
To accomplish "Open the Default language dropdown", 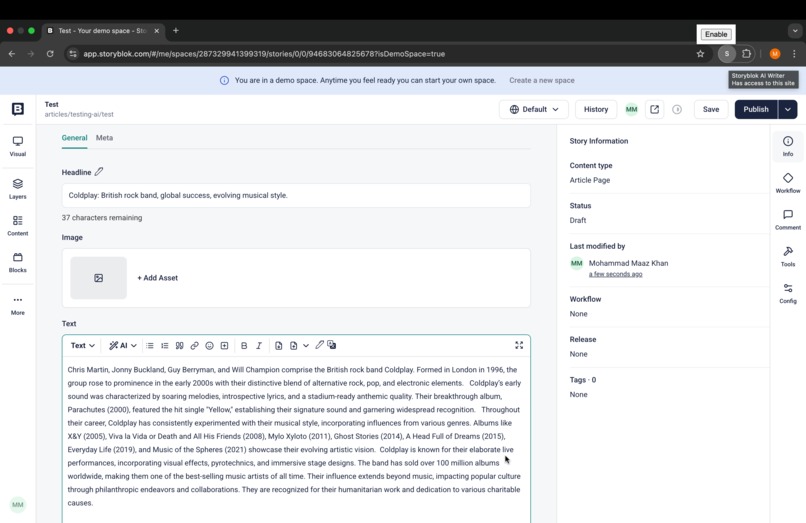I will pyautogui.click(x=534, y=109).
